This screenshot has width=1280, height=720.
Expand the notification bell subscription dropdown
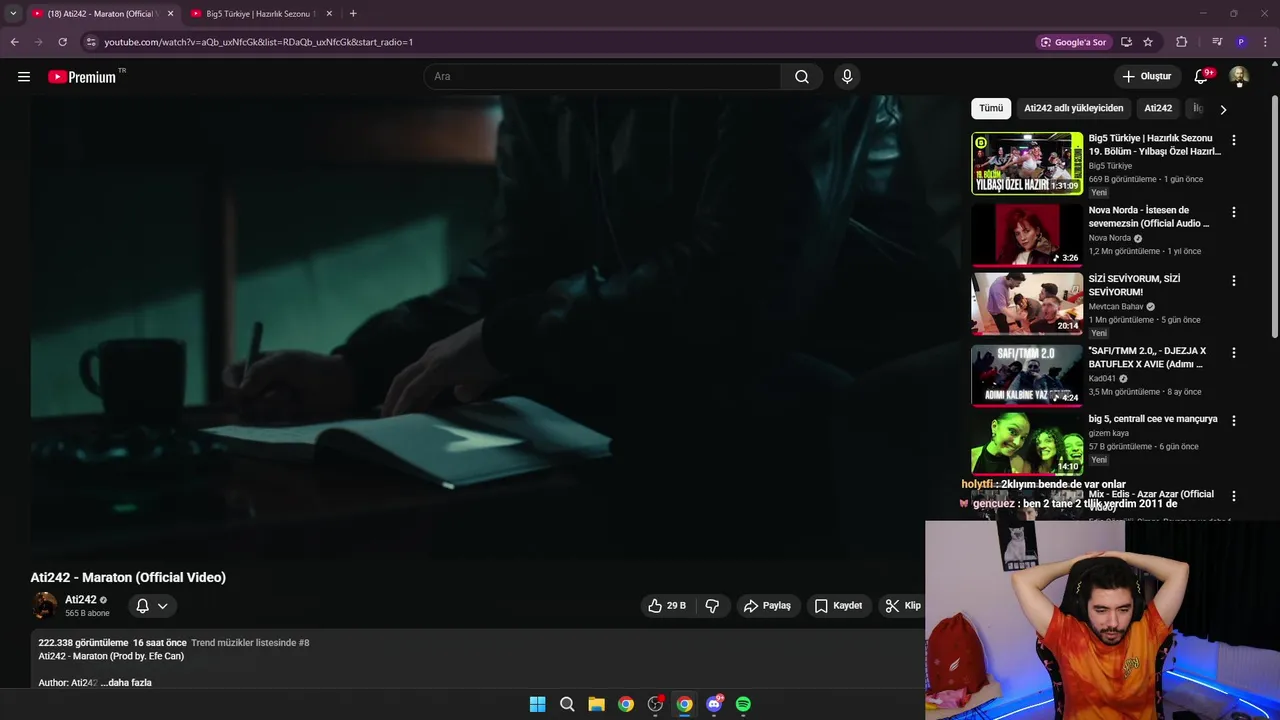[x=152, y=605]
